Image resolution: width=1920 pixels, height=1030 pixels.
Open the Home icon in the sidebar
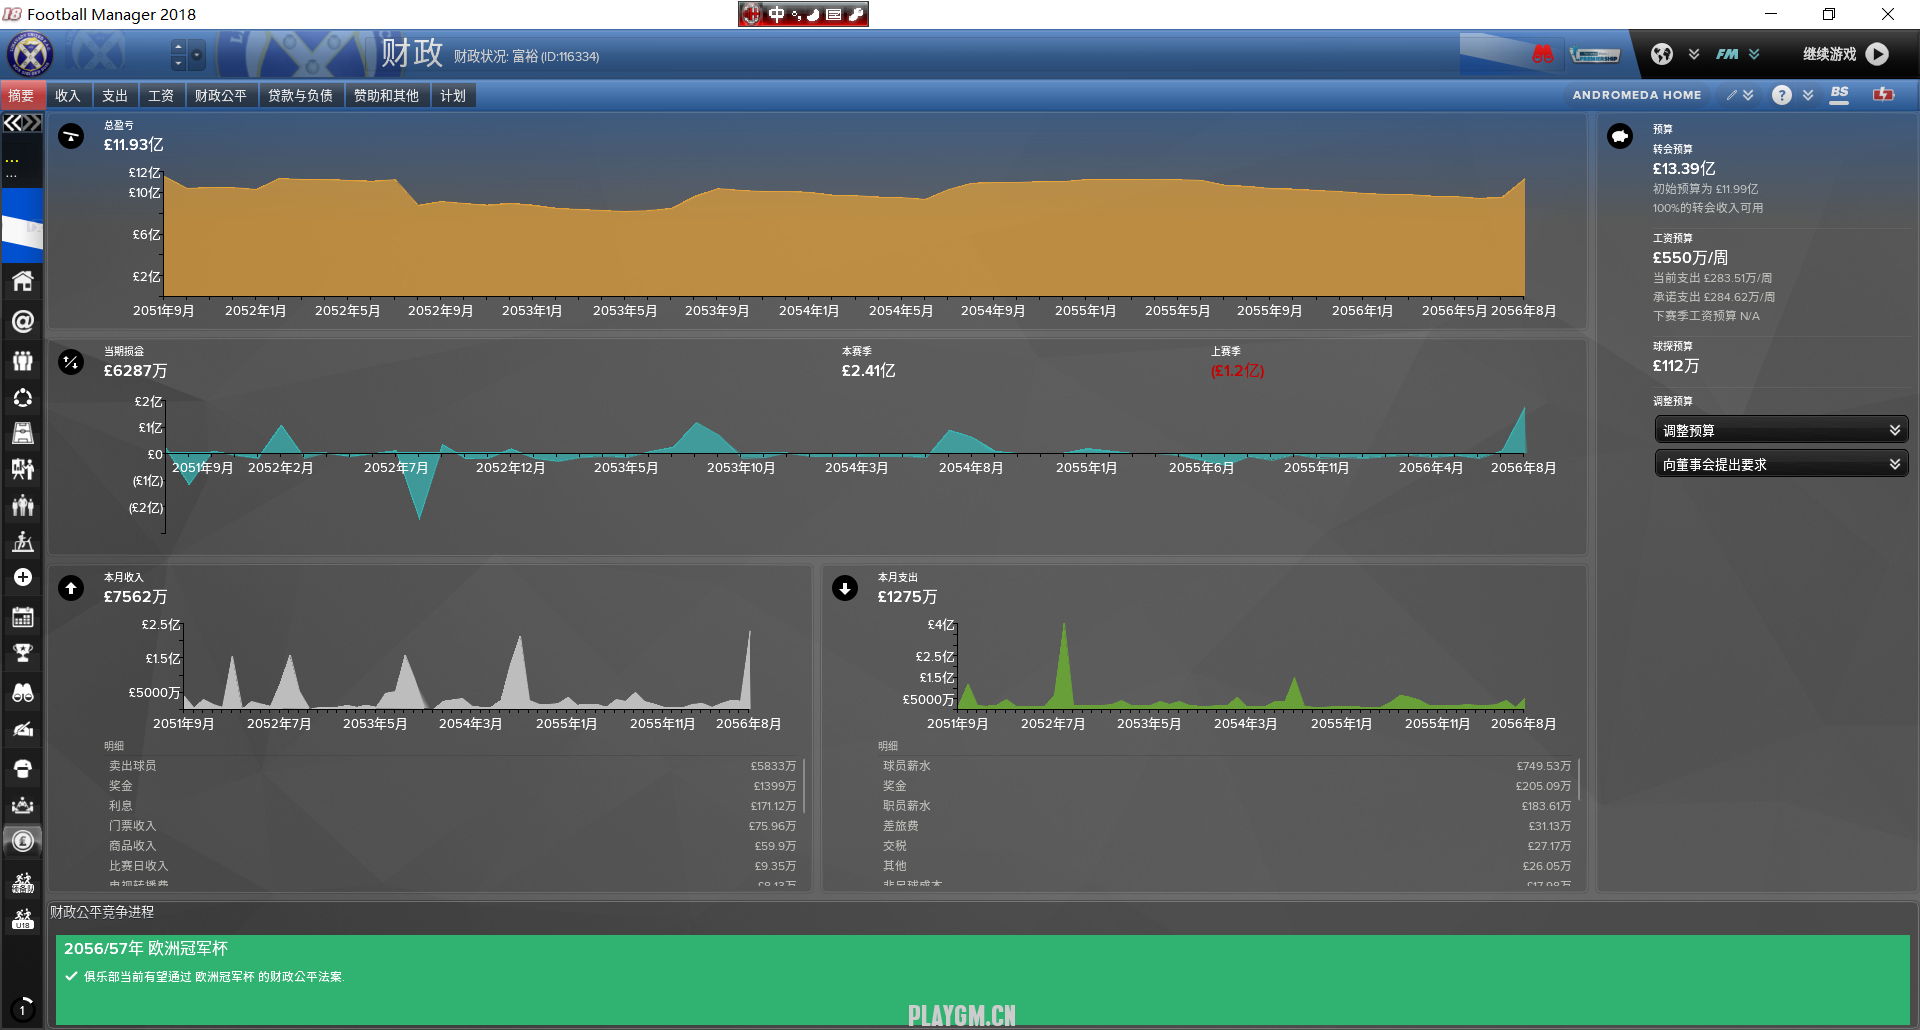[x=22, y=281]
